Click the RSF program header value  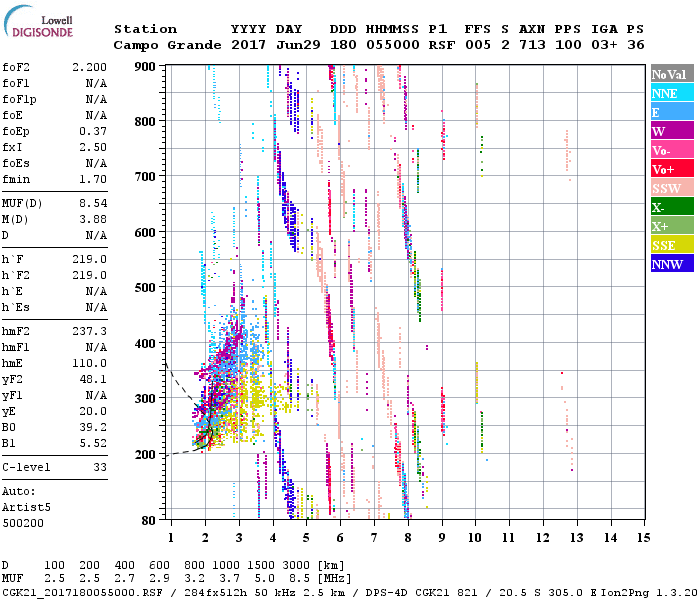[442, 45]
